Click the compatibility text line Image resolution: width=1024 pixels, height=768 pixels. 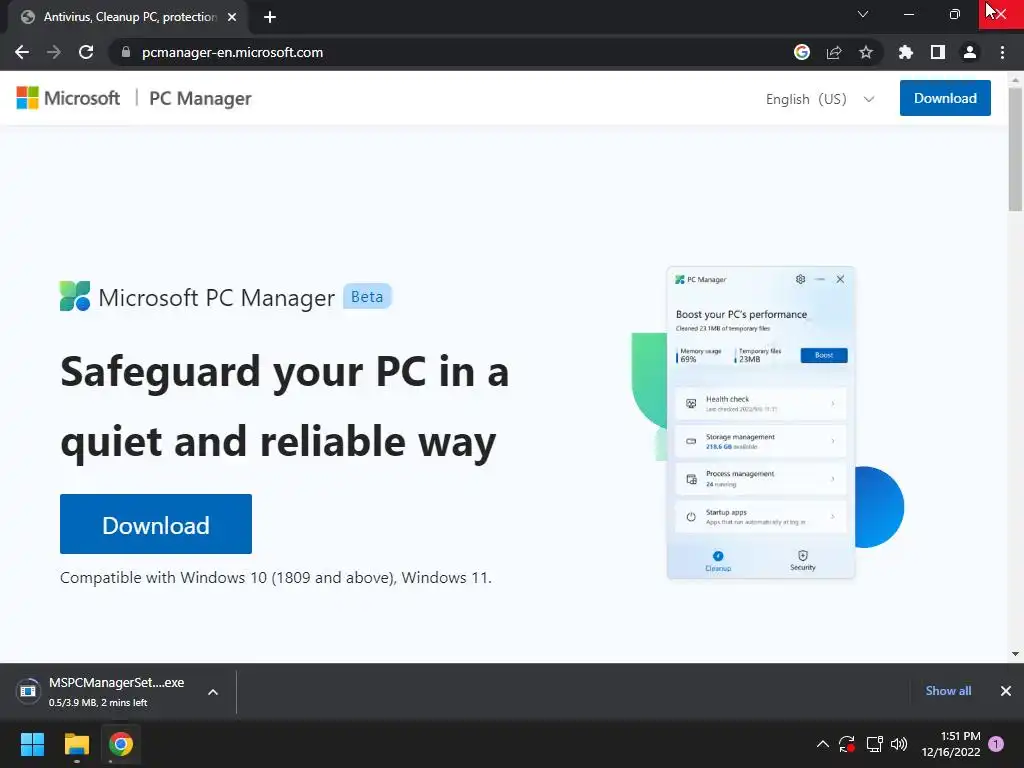click(x=276, y=578)
